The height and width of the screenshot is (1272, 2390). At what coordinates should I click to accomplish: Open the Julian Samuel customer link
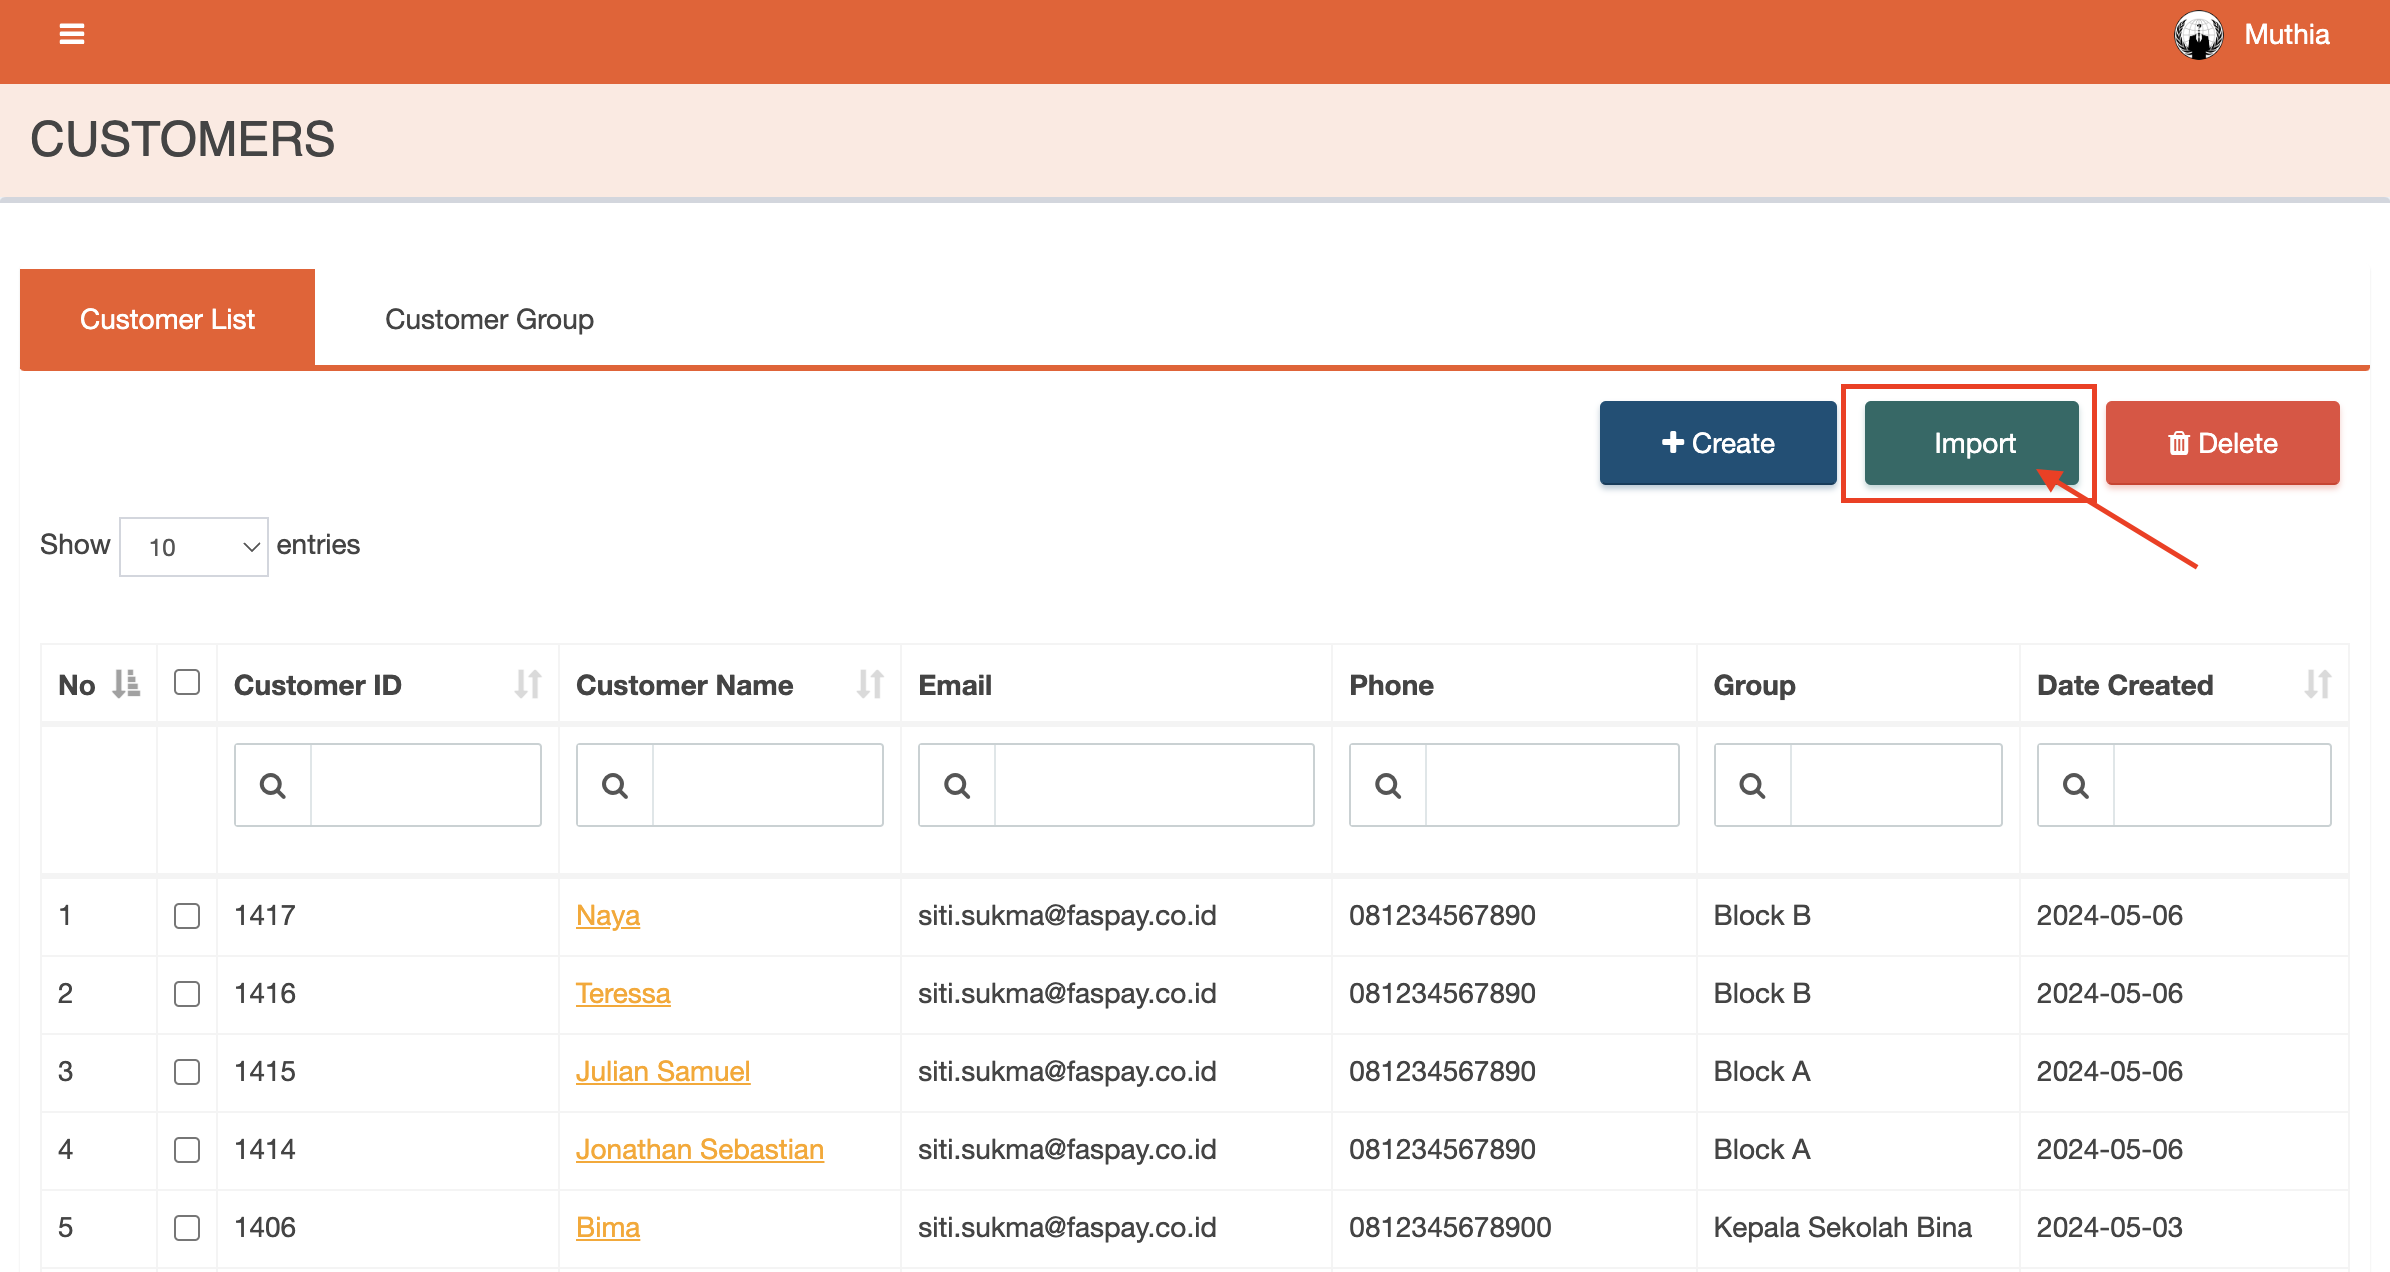pyautogui.click(x=662, y=1071)
